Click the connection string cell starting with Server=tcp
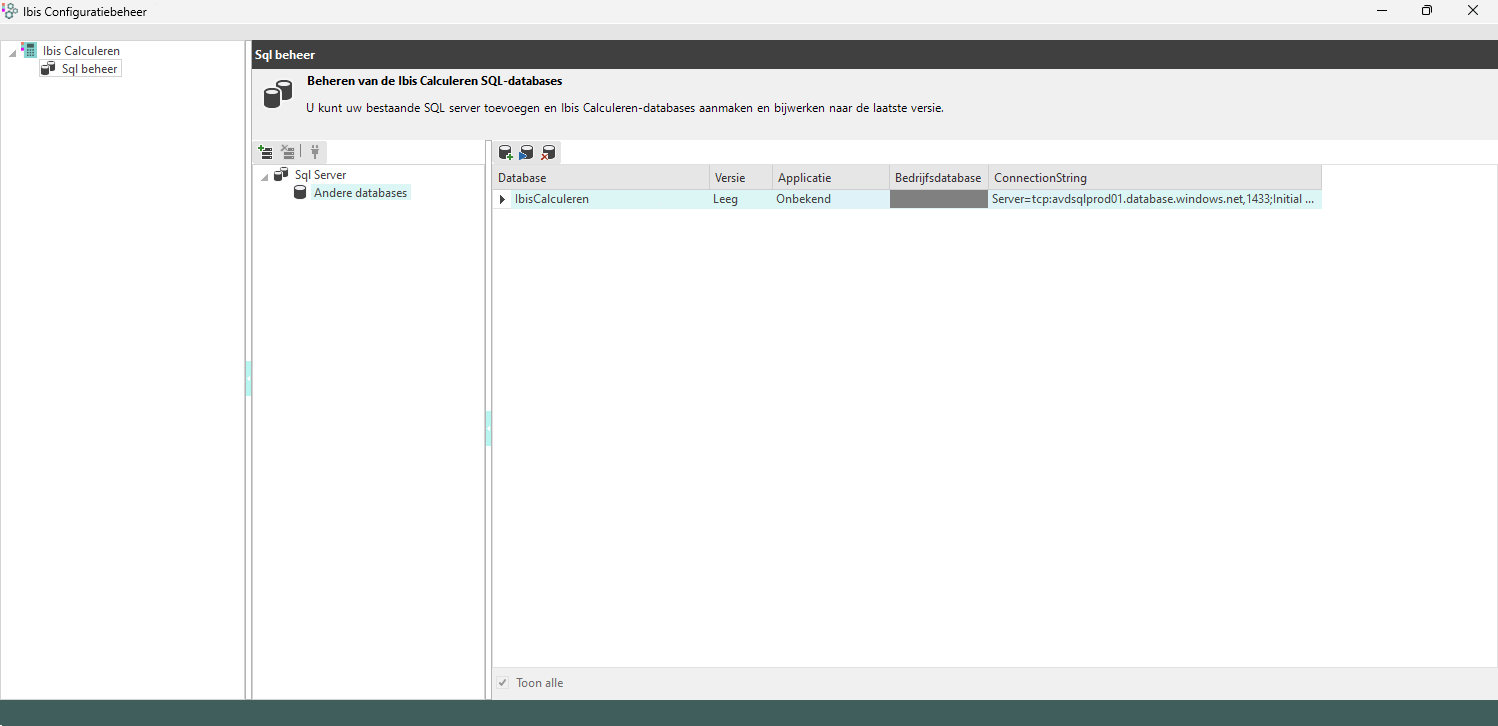1498x726 pixels. tap(1155, 199)
